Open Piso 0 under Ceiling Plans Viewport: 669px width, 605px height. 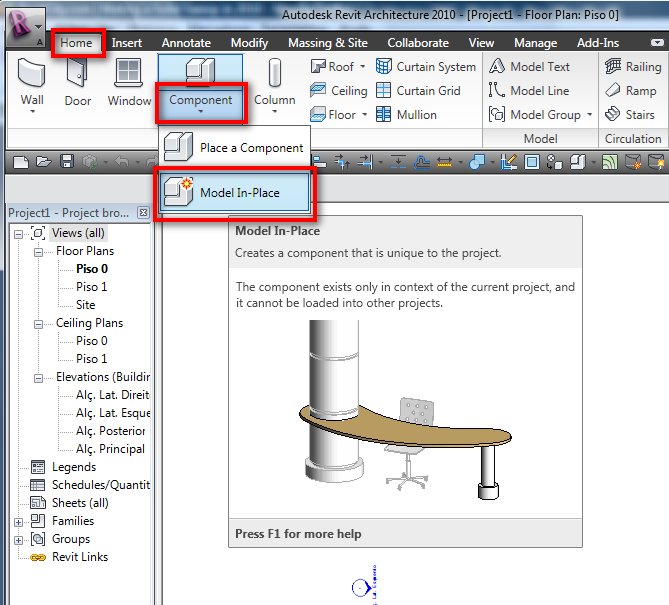click(x=92, y=341)
